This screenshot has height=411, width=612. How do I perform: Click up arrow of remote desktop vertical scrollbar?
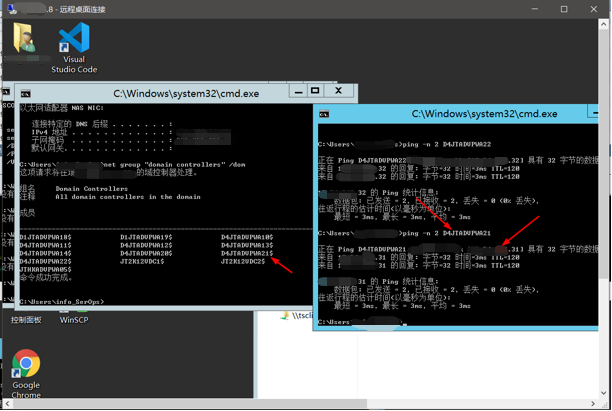point(605,24)
